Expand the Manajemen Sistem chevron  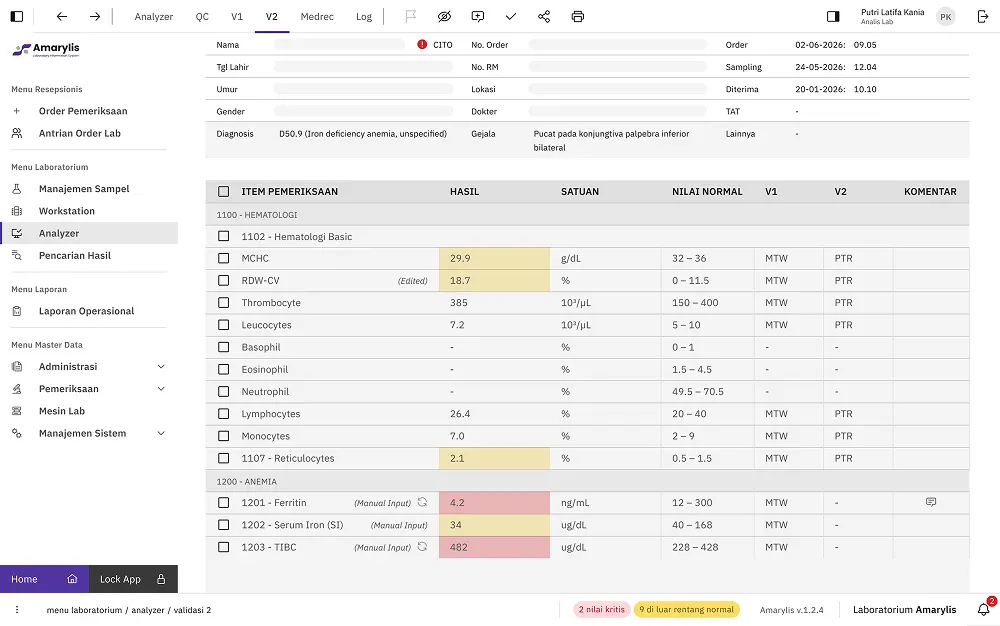coord(161,433)
